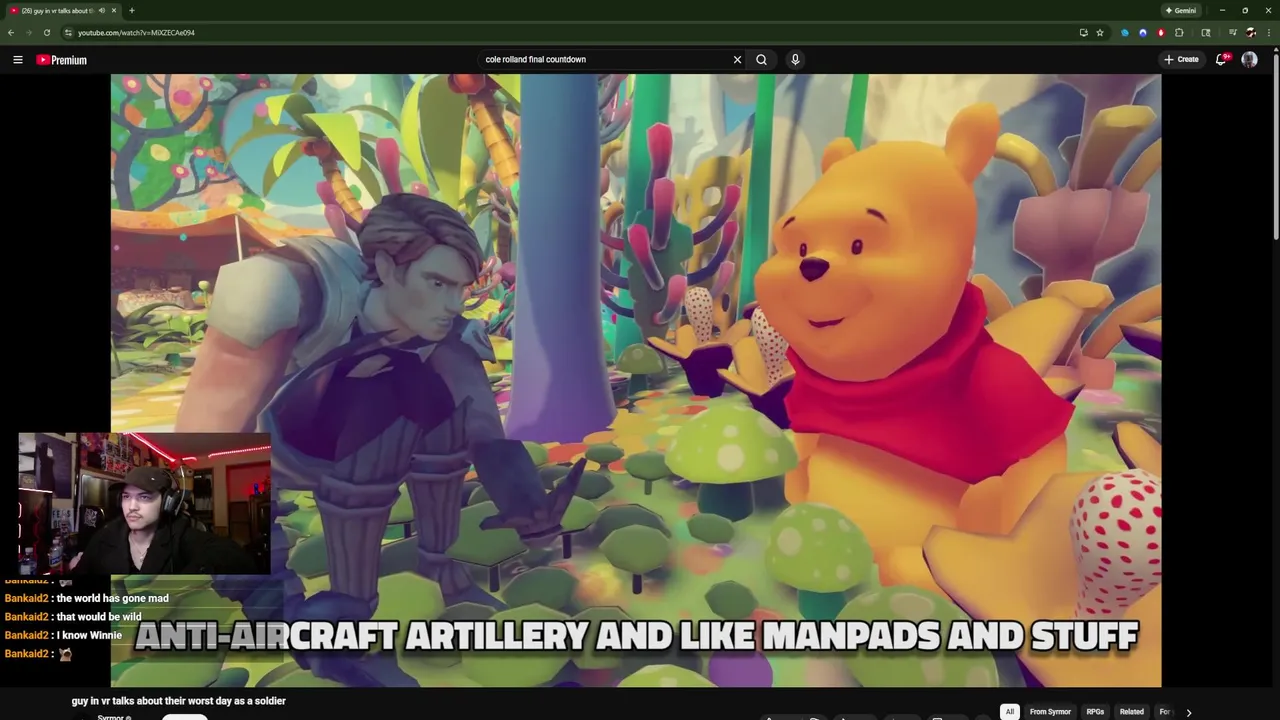Viewport: 1280px width, 720px height.
Task: Open the Create menu
Action: (x=1181, y=59)
